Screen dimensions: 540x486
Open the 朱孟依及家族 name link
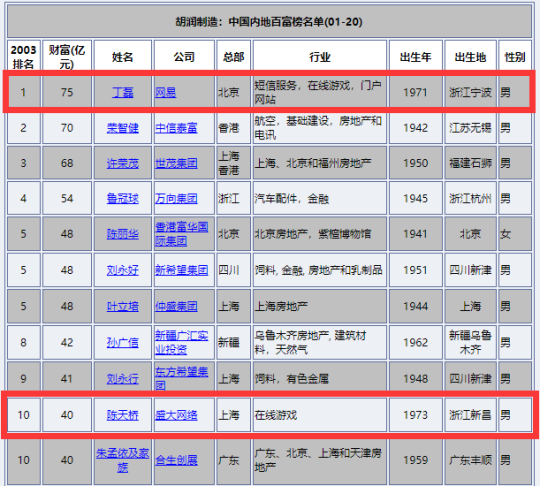pos(123,460)
